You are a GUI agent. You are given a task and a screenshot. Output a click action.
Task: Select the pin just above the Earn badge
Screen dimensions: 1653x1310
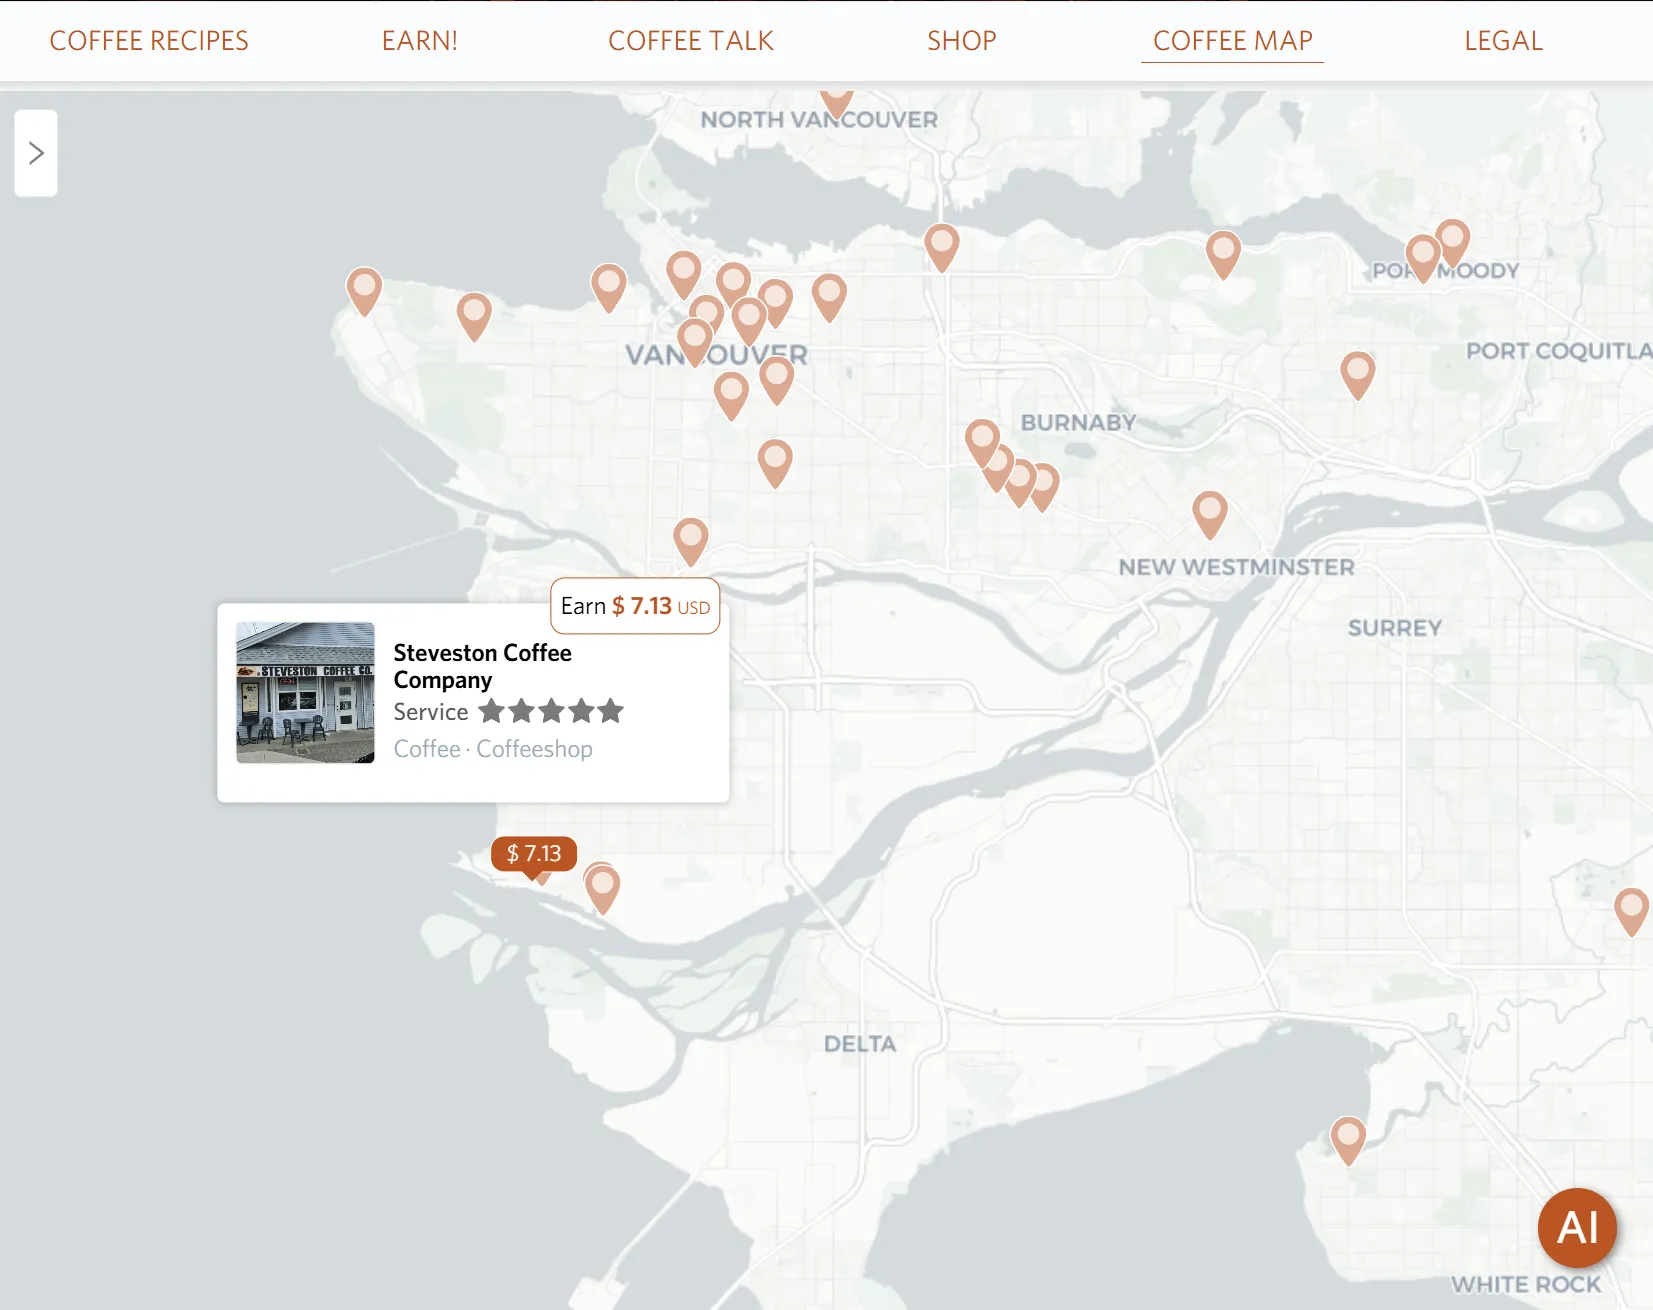click(x=690, y=542)
